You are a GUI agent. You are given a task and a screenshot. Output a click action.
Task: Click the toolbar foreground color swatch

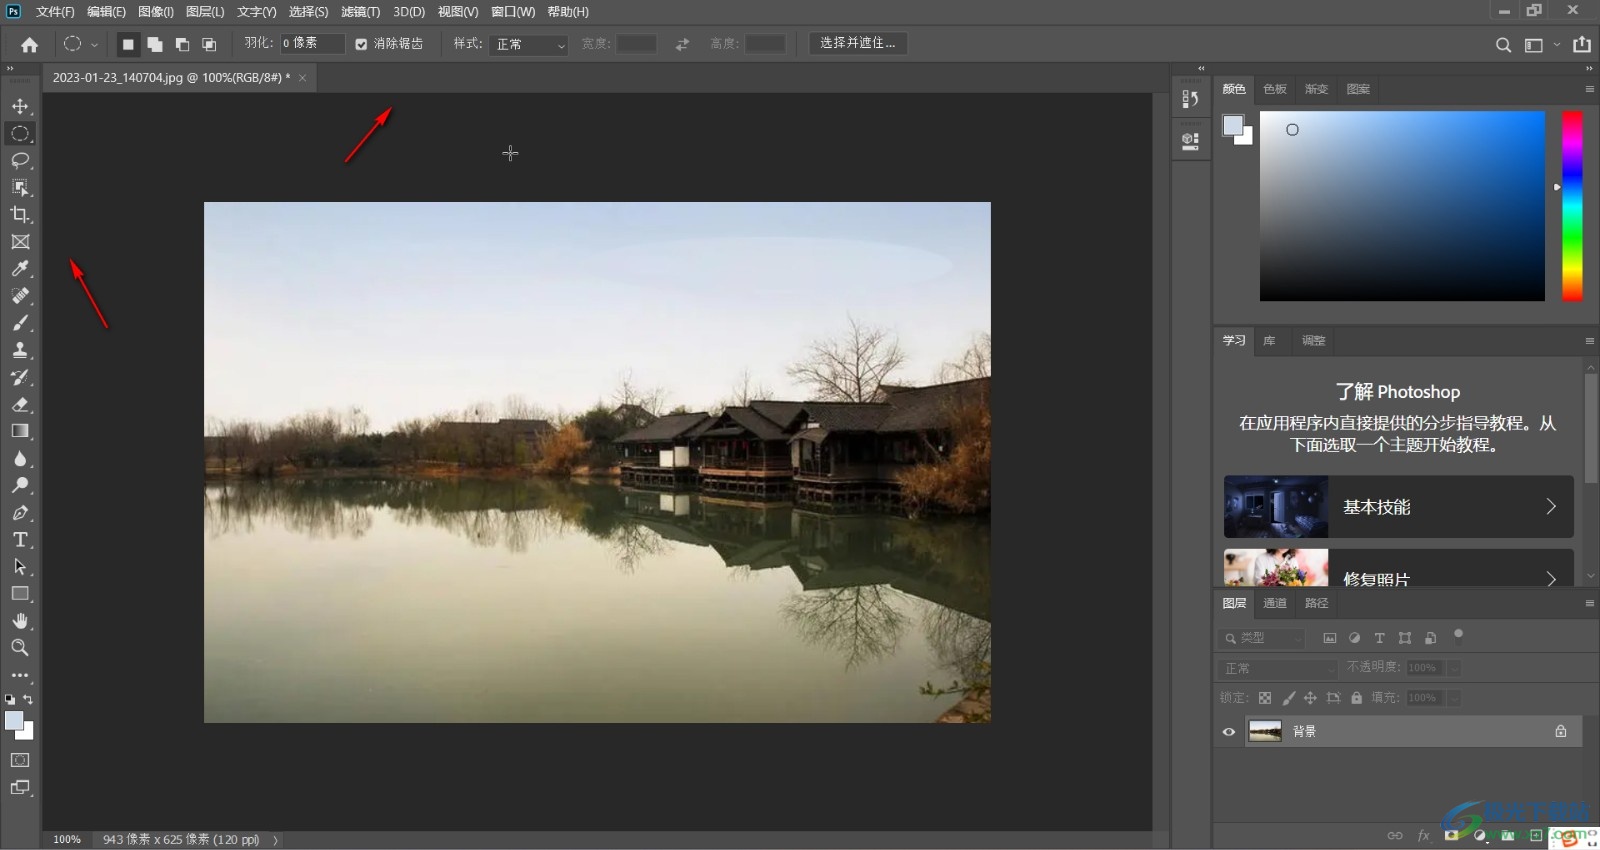14,721
